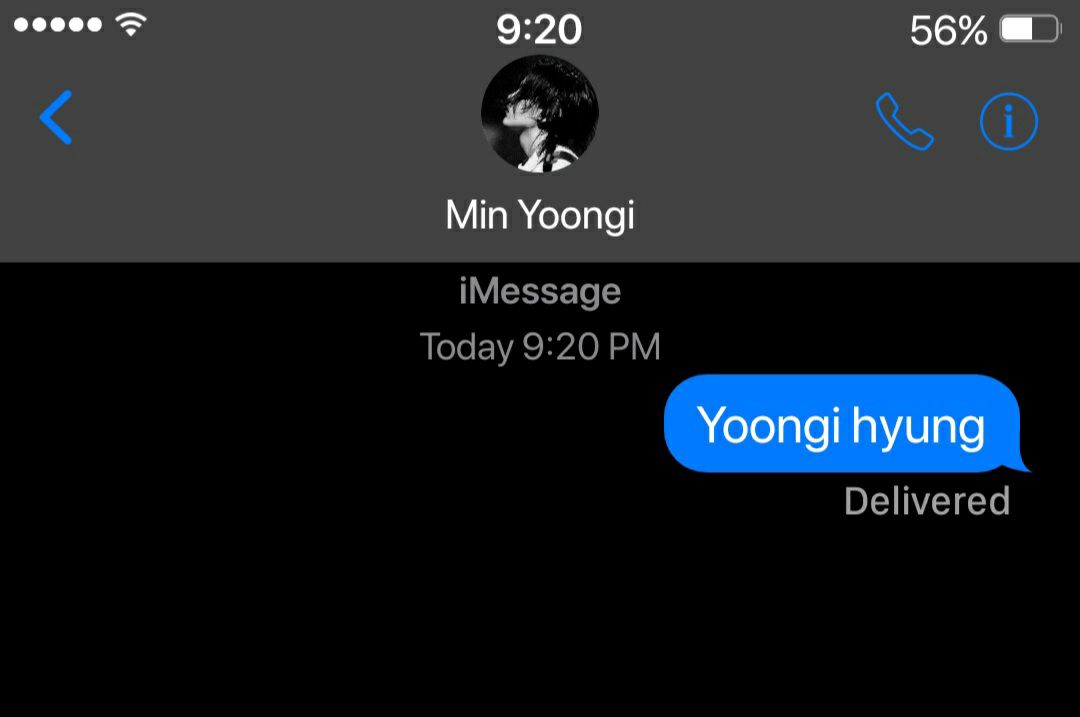Viewport: 1080px width, 717px height.
Task: Tap the Wi-Fi status icon
Action: [131, 25]
